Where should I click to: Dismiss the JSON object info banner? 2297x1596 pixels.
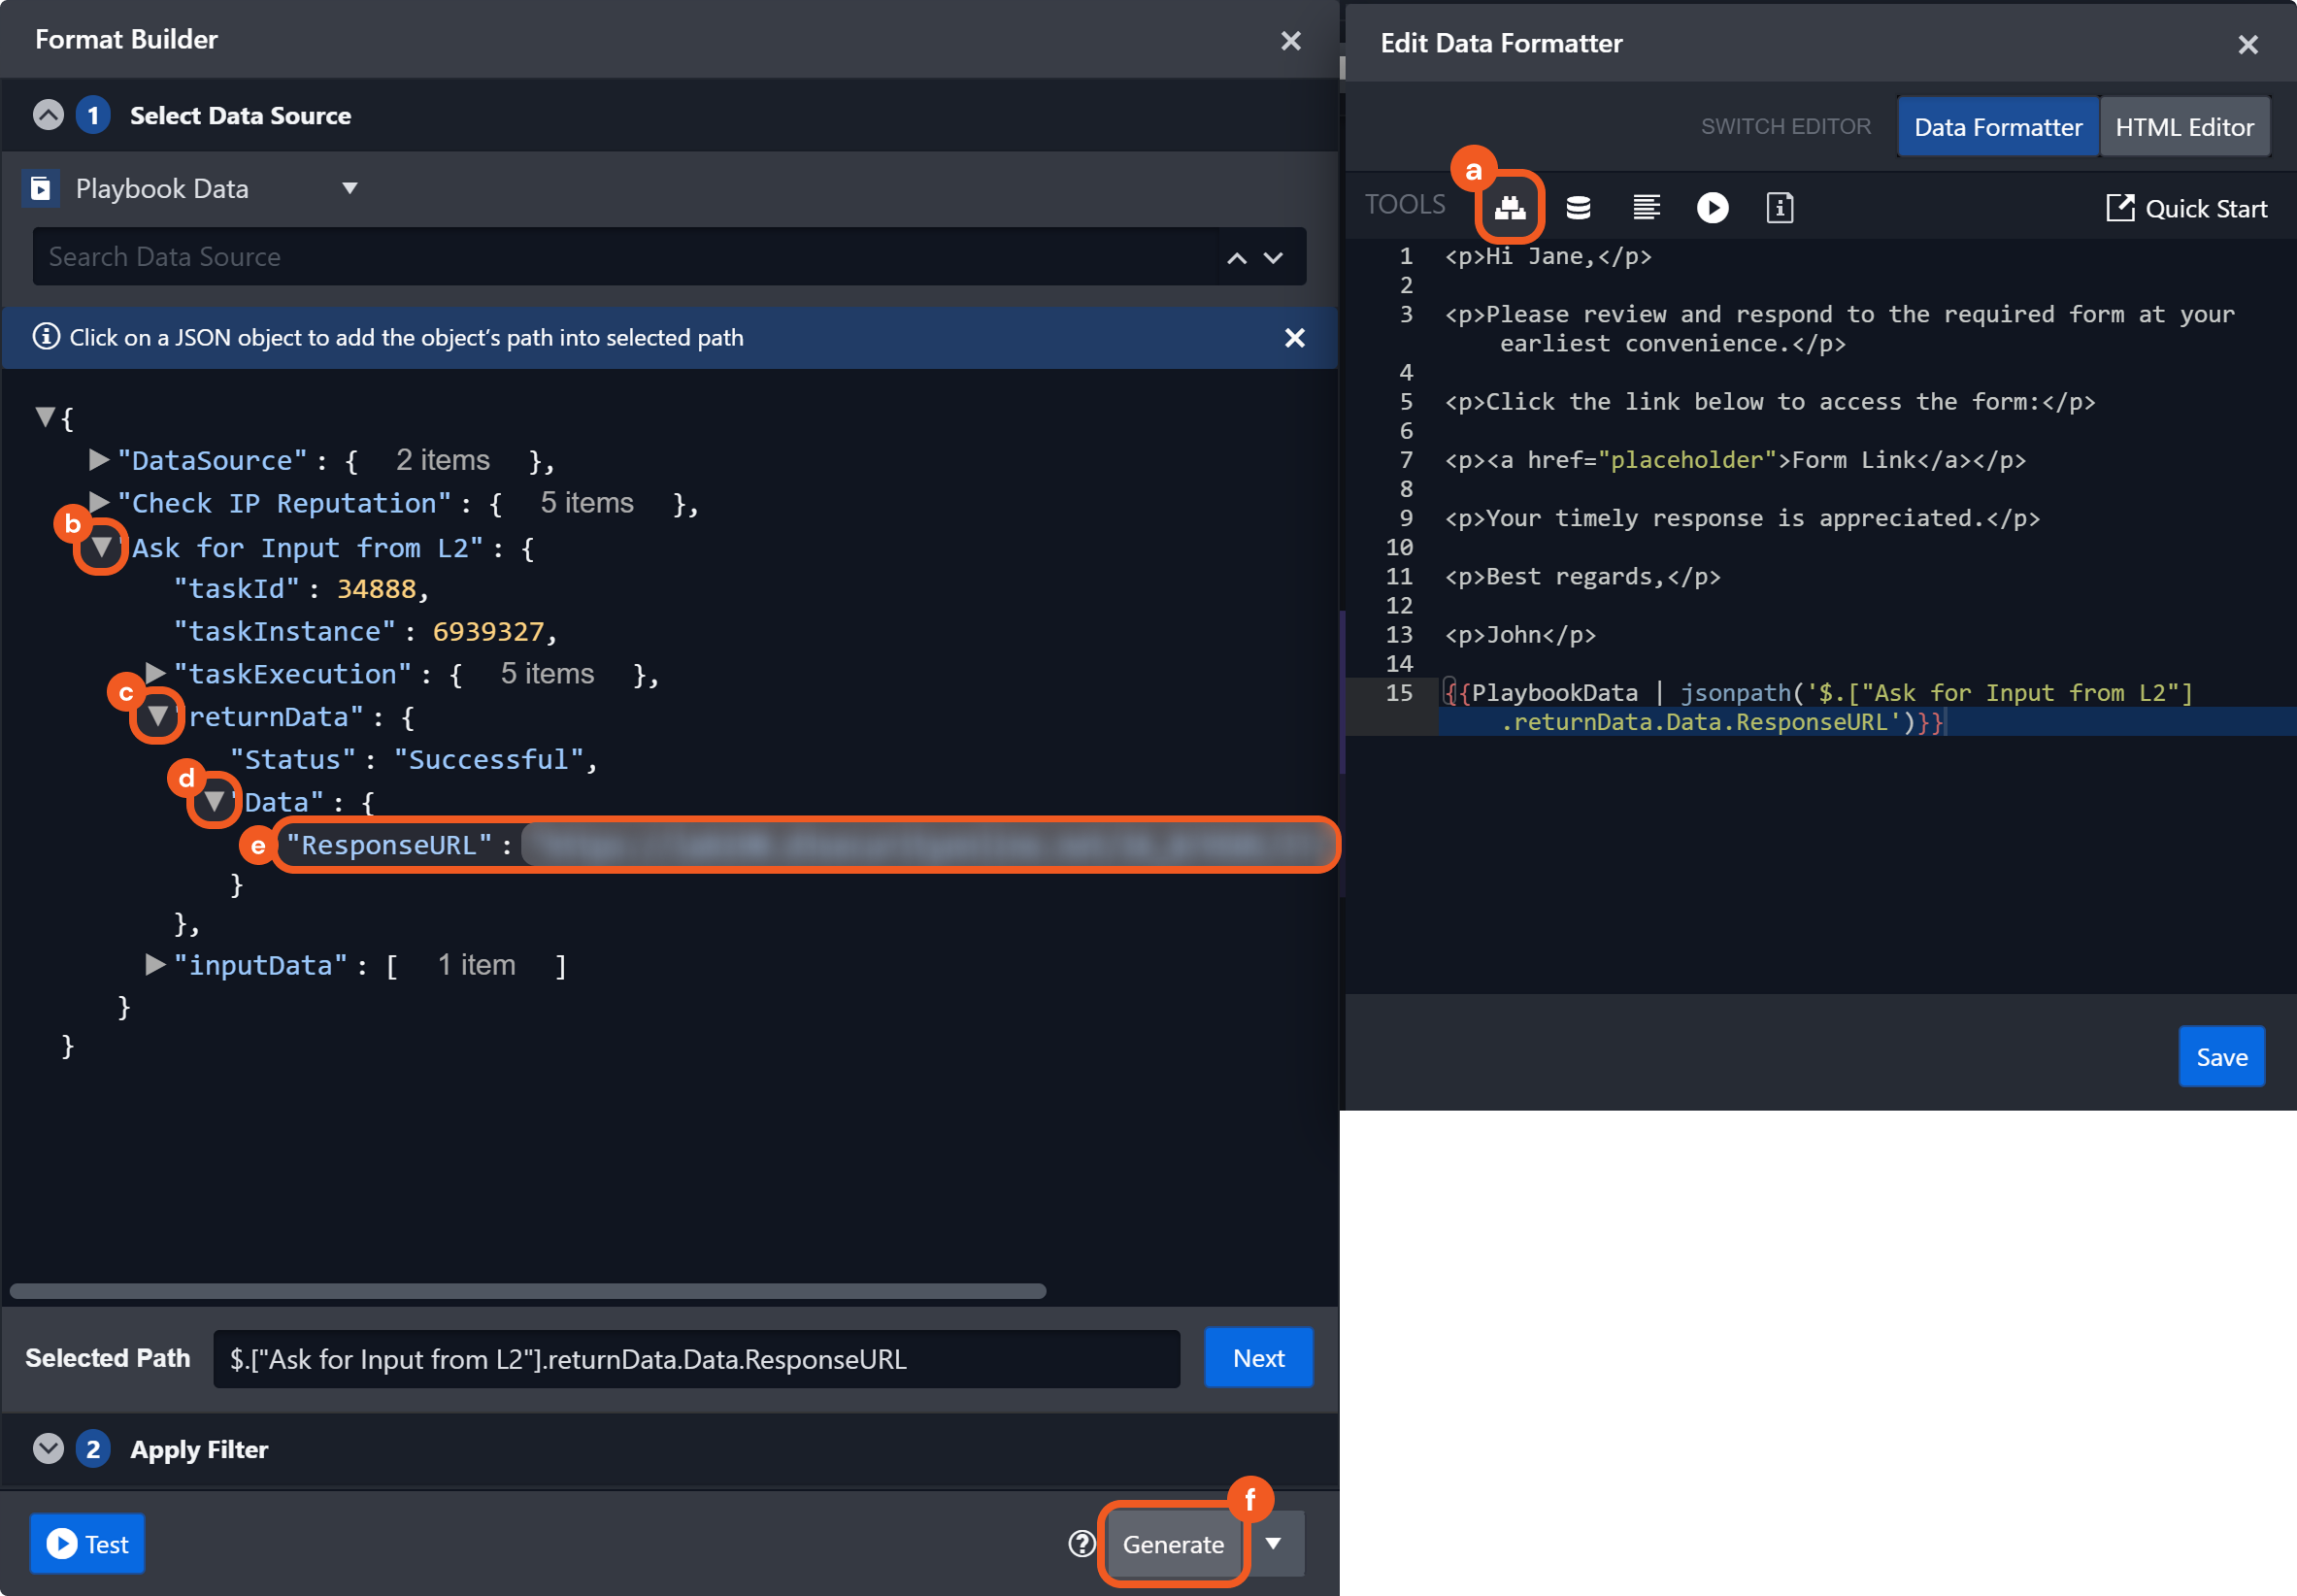[1294, 338]
